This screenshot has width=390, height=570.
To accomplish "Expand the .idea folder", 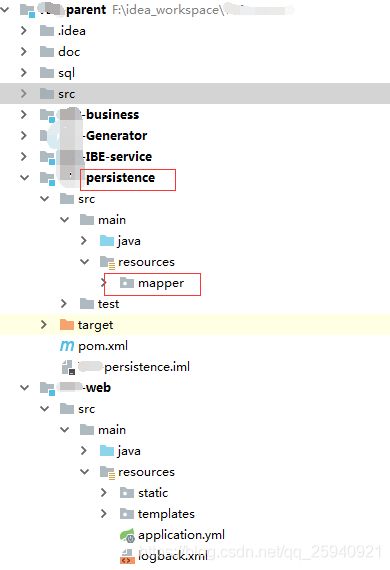I will 24,31.
